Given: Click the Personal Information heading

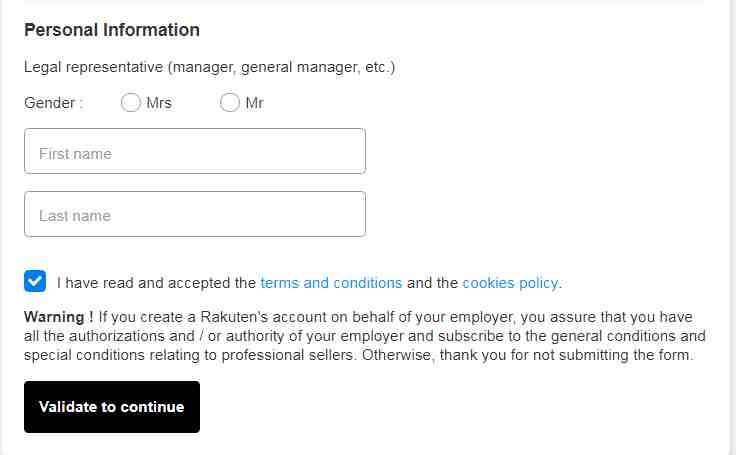Looking at the screenshot, I should click(112, 30).
